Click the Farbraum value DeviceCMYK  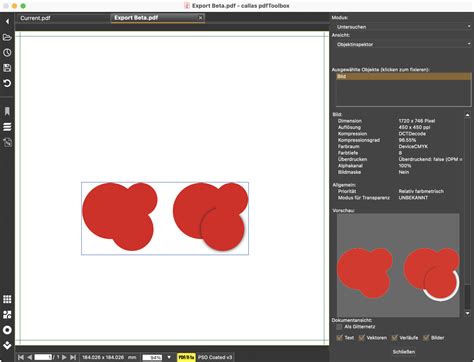click(x=413, y=146)
